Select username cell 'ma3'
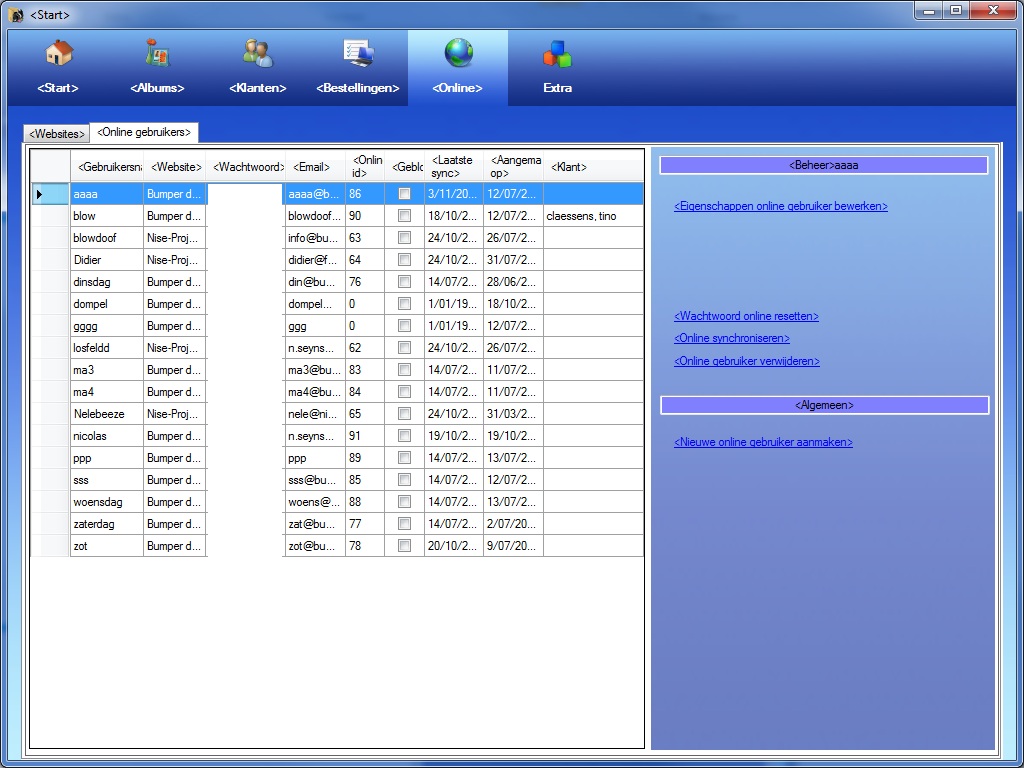 (107, 370)
